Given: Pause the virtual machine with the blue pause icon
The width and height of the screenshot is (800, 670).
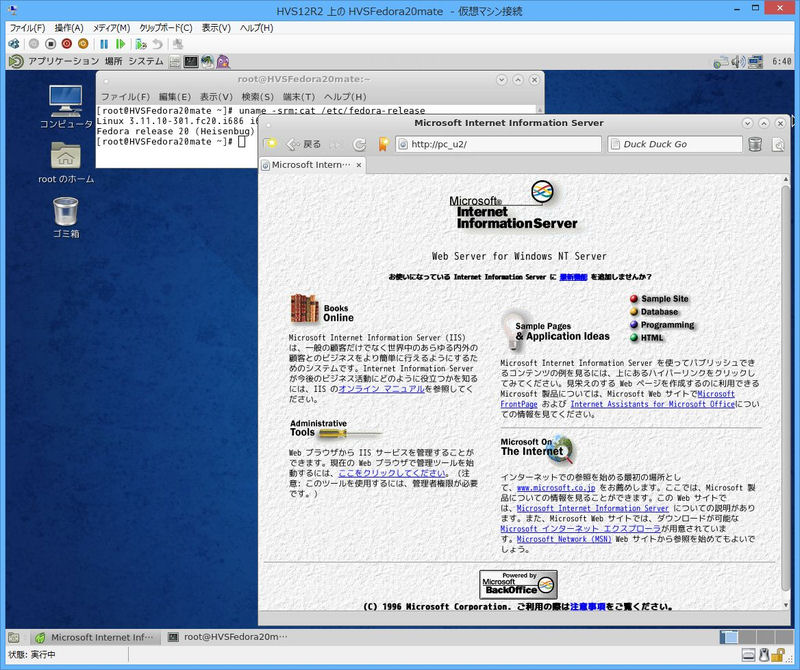Looking at the screenshot, I should pos(104,44).
